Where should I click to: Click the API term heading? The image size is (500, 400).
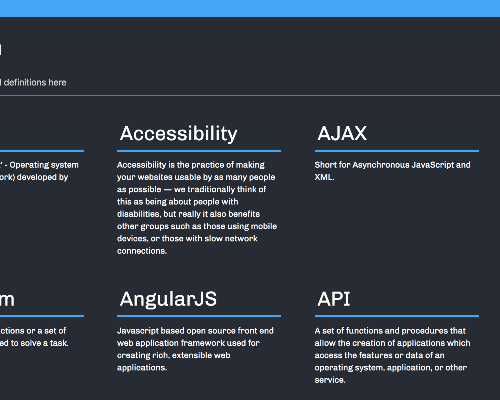click(x=334, y=299)
